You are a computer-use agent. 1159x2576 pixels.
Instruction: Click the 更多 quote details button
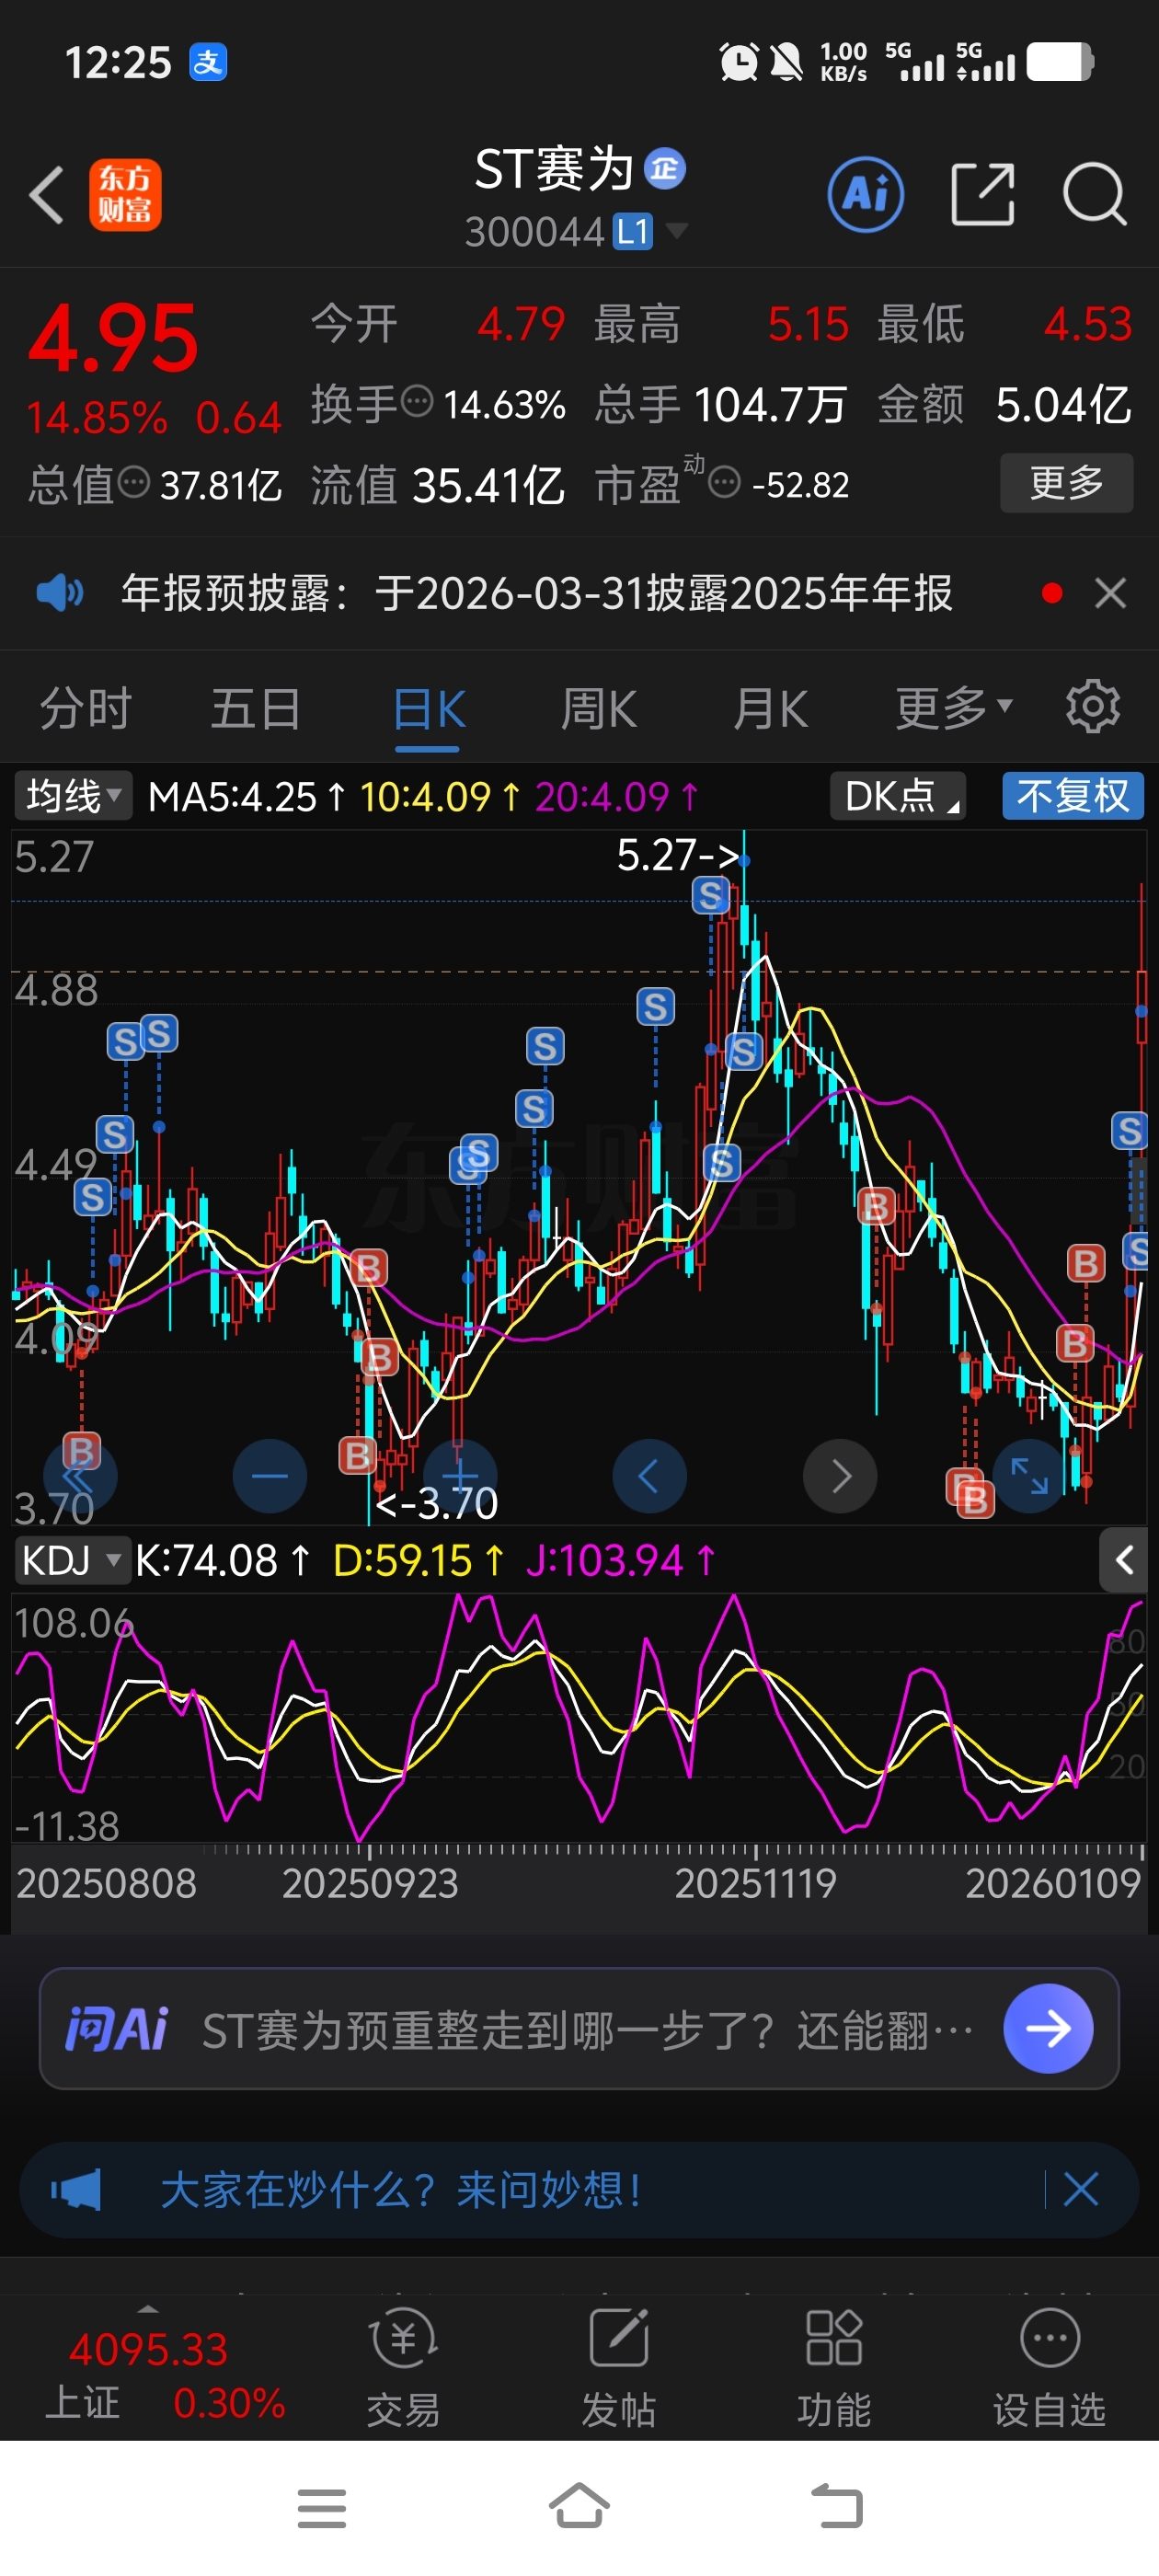click(x=1066, y=483)
